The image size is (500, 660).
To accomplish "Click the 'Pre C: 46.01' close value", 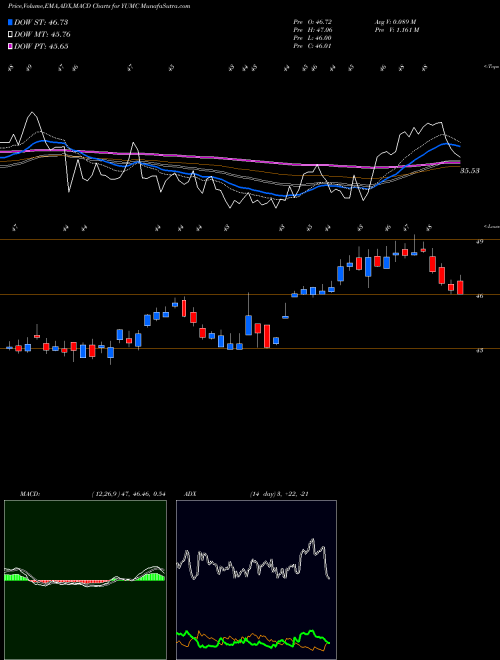I will pos(313,46).
